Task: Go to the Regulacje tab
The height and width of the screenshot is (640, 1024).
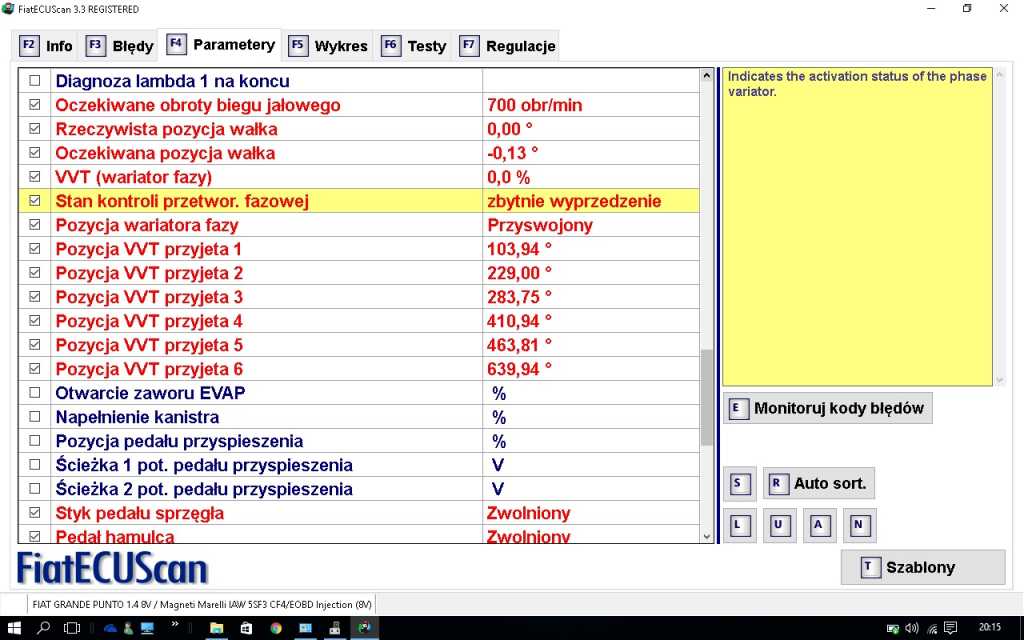Action: click(x=507, y=46)
